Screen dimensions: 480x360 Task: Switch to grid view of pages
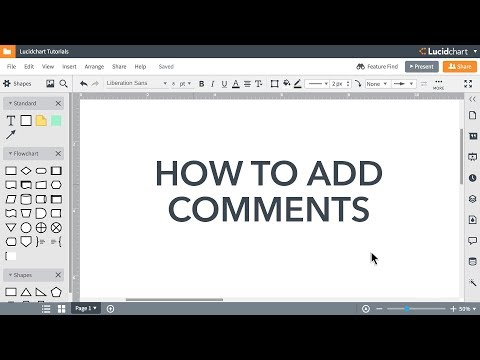pyautogui.click(x=61, y=309)
